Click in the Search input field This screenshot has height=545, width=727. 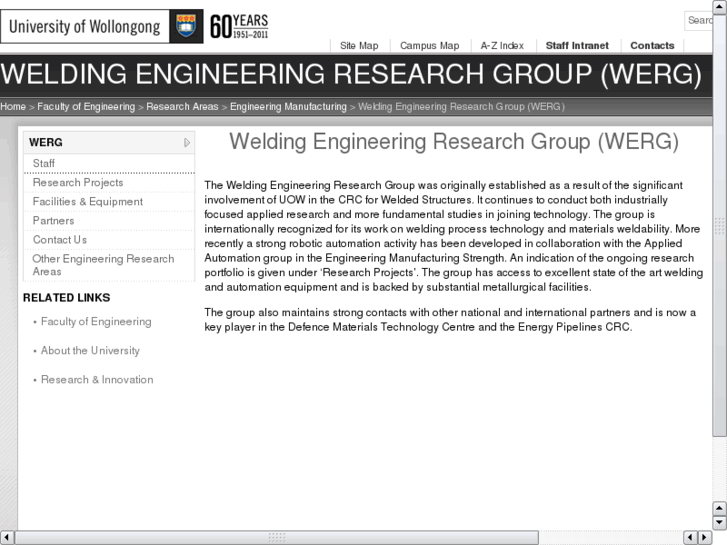pyautogui.click(x=698, y=20)
